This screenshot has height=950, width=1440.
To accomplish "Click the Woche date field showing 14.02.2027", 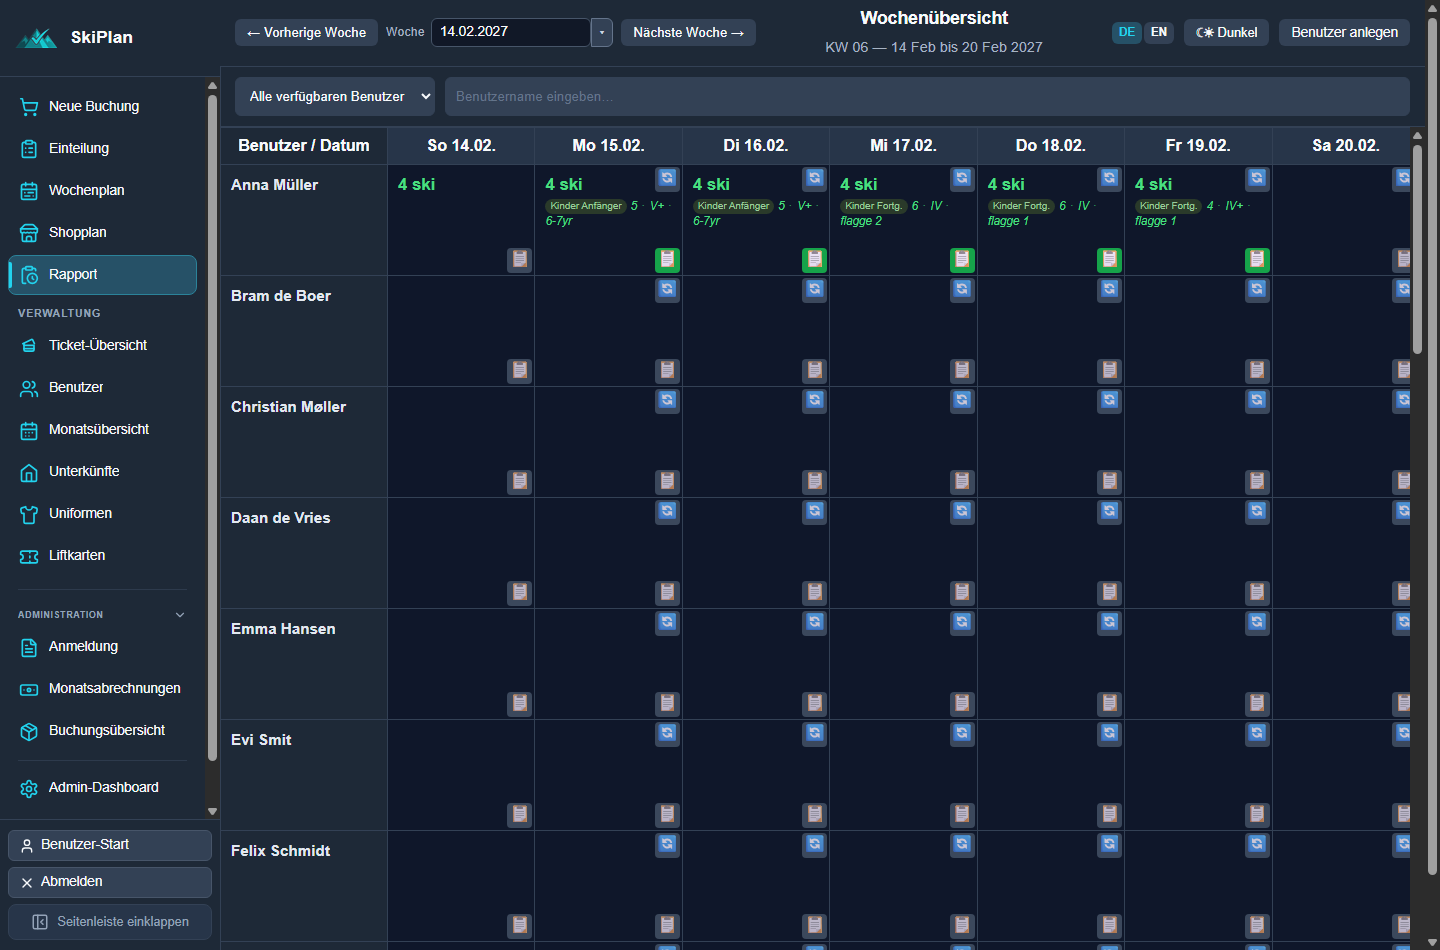I will [x=511, y=33].
